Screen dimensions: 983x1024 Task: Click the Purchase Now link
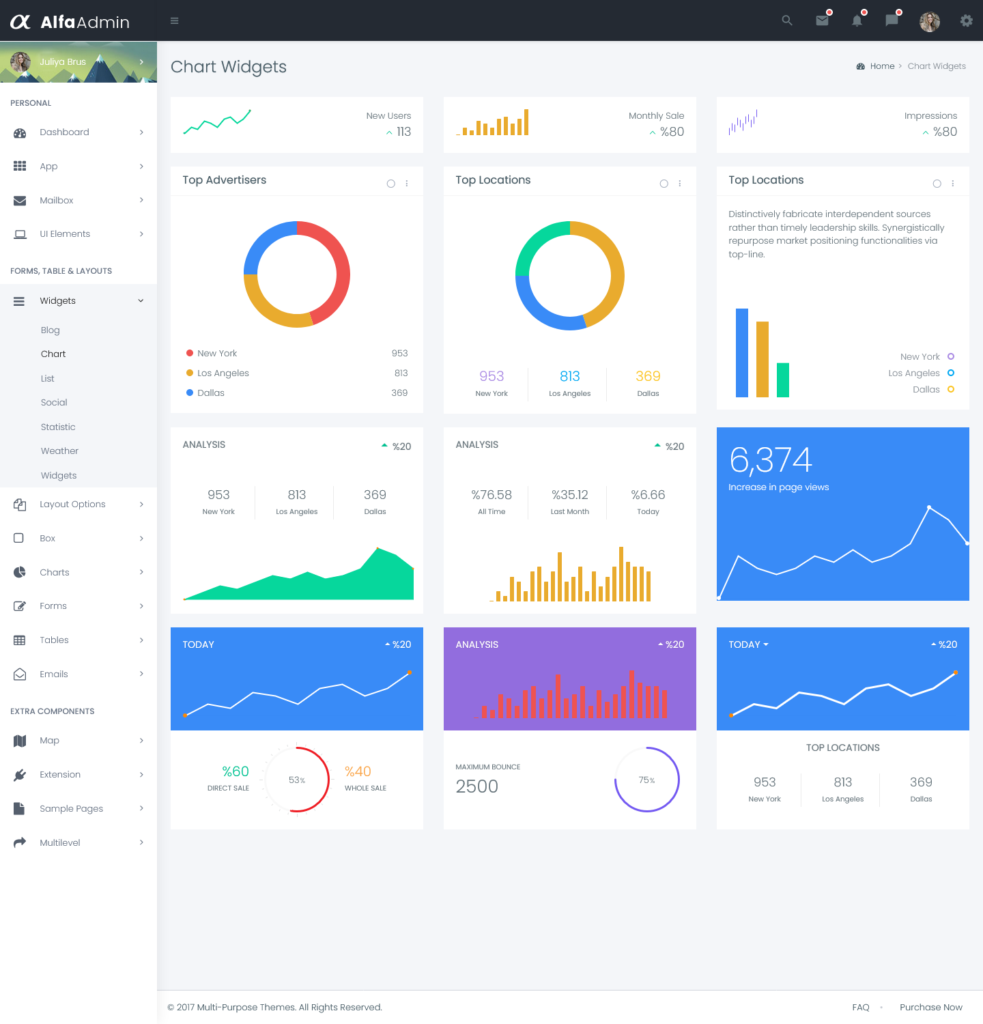click(930, 1007)
